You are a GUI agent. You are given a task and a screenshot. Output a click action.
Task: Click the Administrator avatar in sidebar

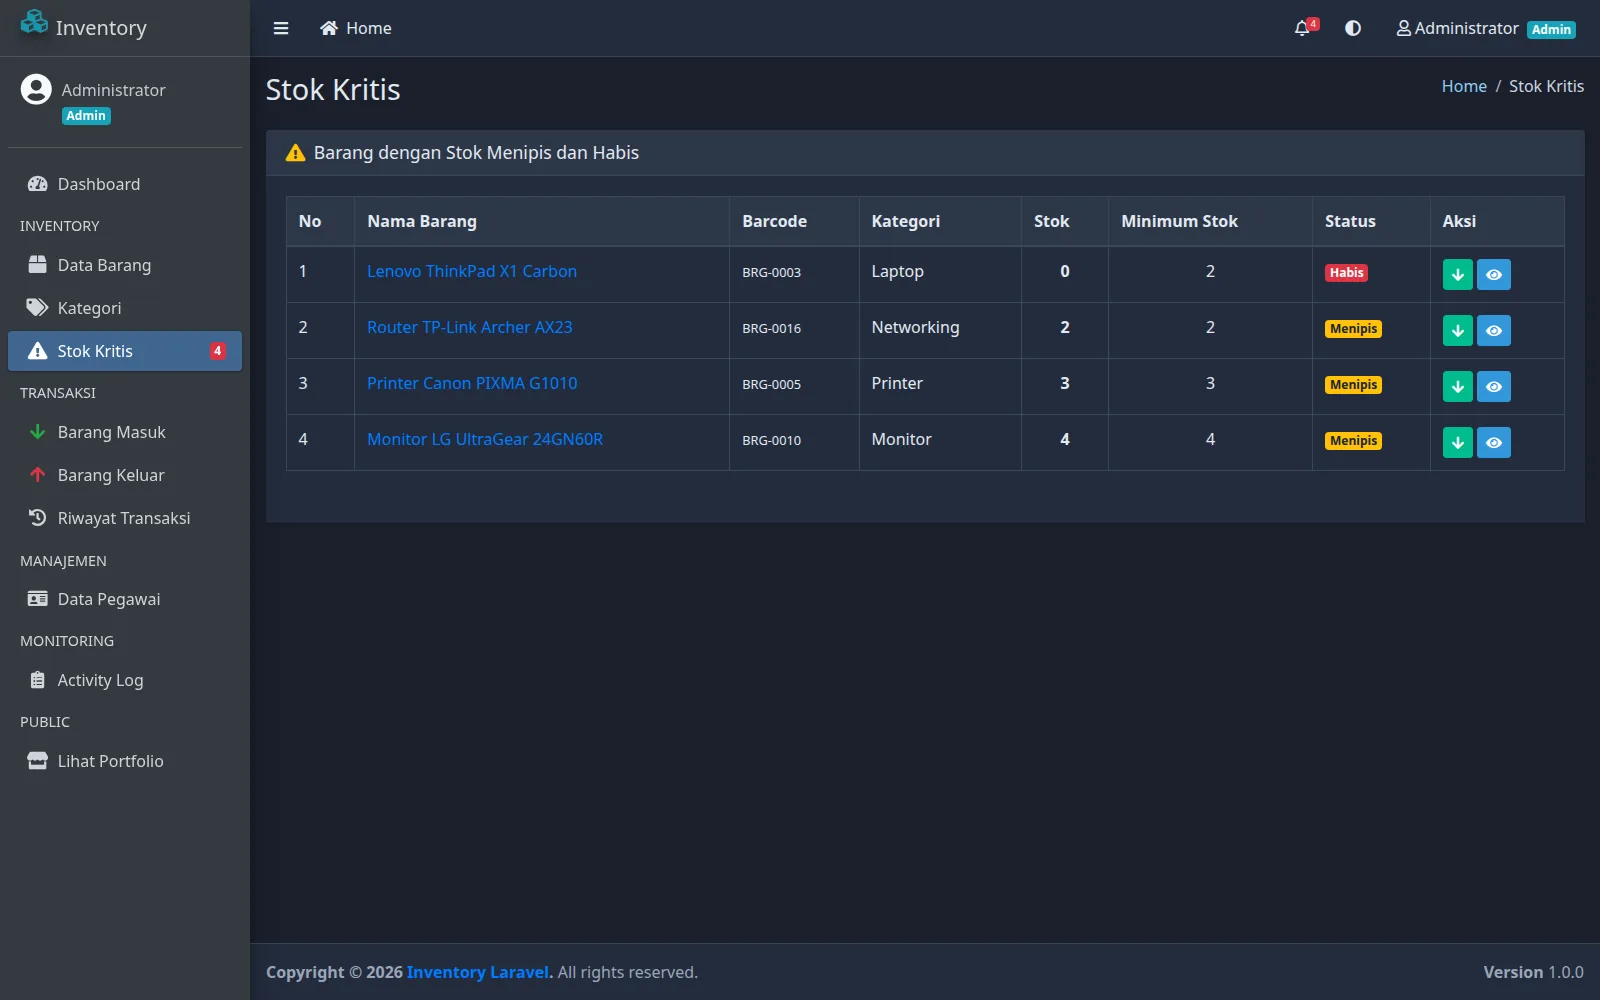[x=36, y=90]
